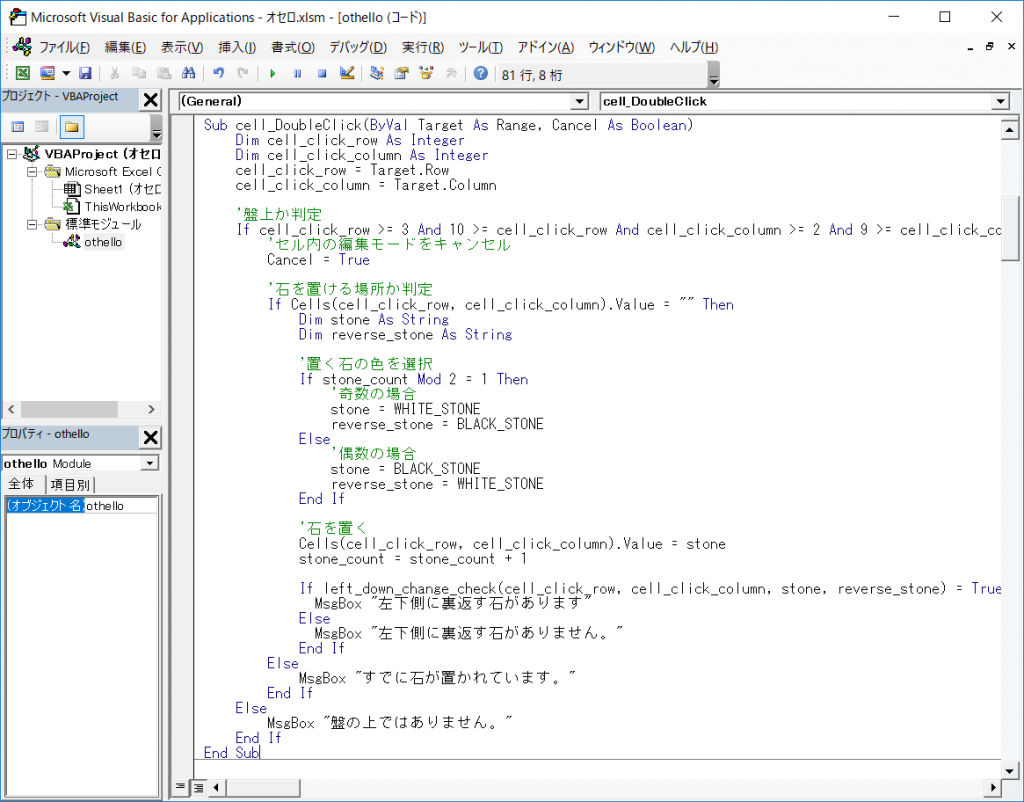The width and height of the screenshot is (1024, 802).
Task: Collapse the 標準モジュール folder
Action: pos(32,224)
